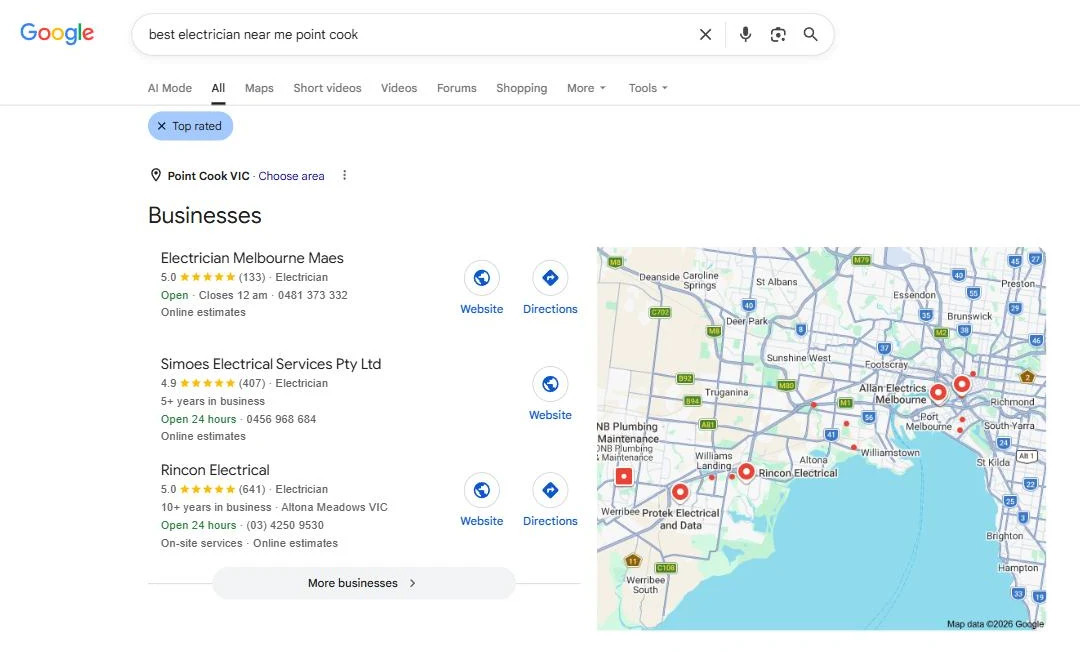Open Simoes Electrical Services website globe icon
The width and height of the screenshot is (1080, 652).
coord(550,383)
